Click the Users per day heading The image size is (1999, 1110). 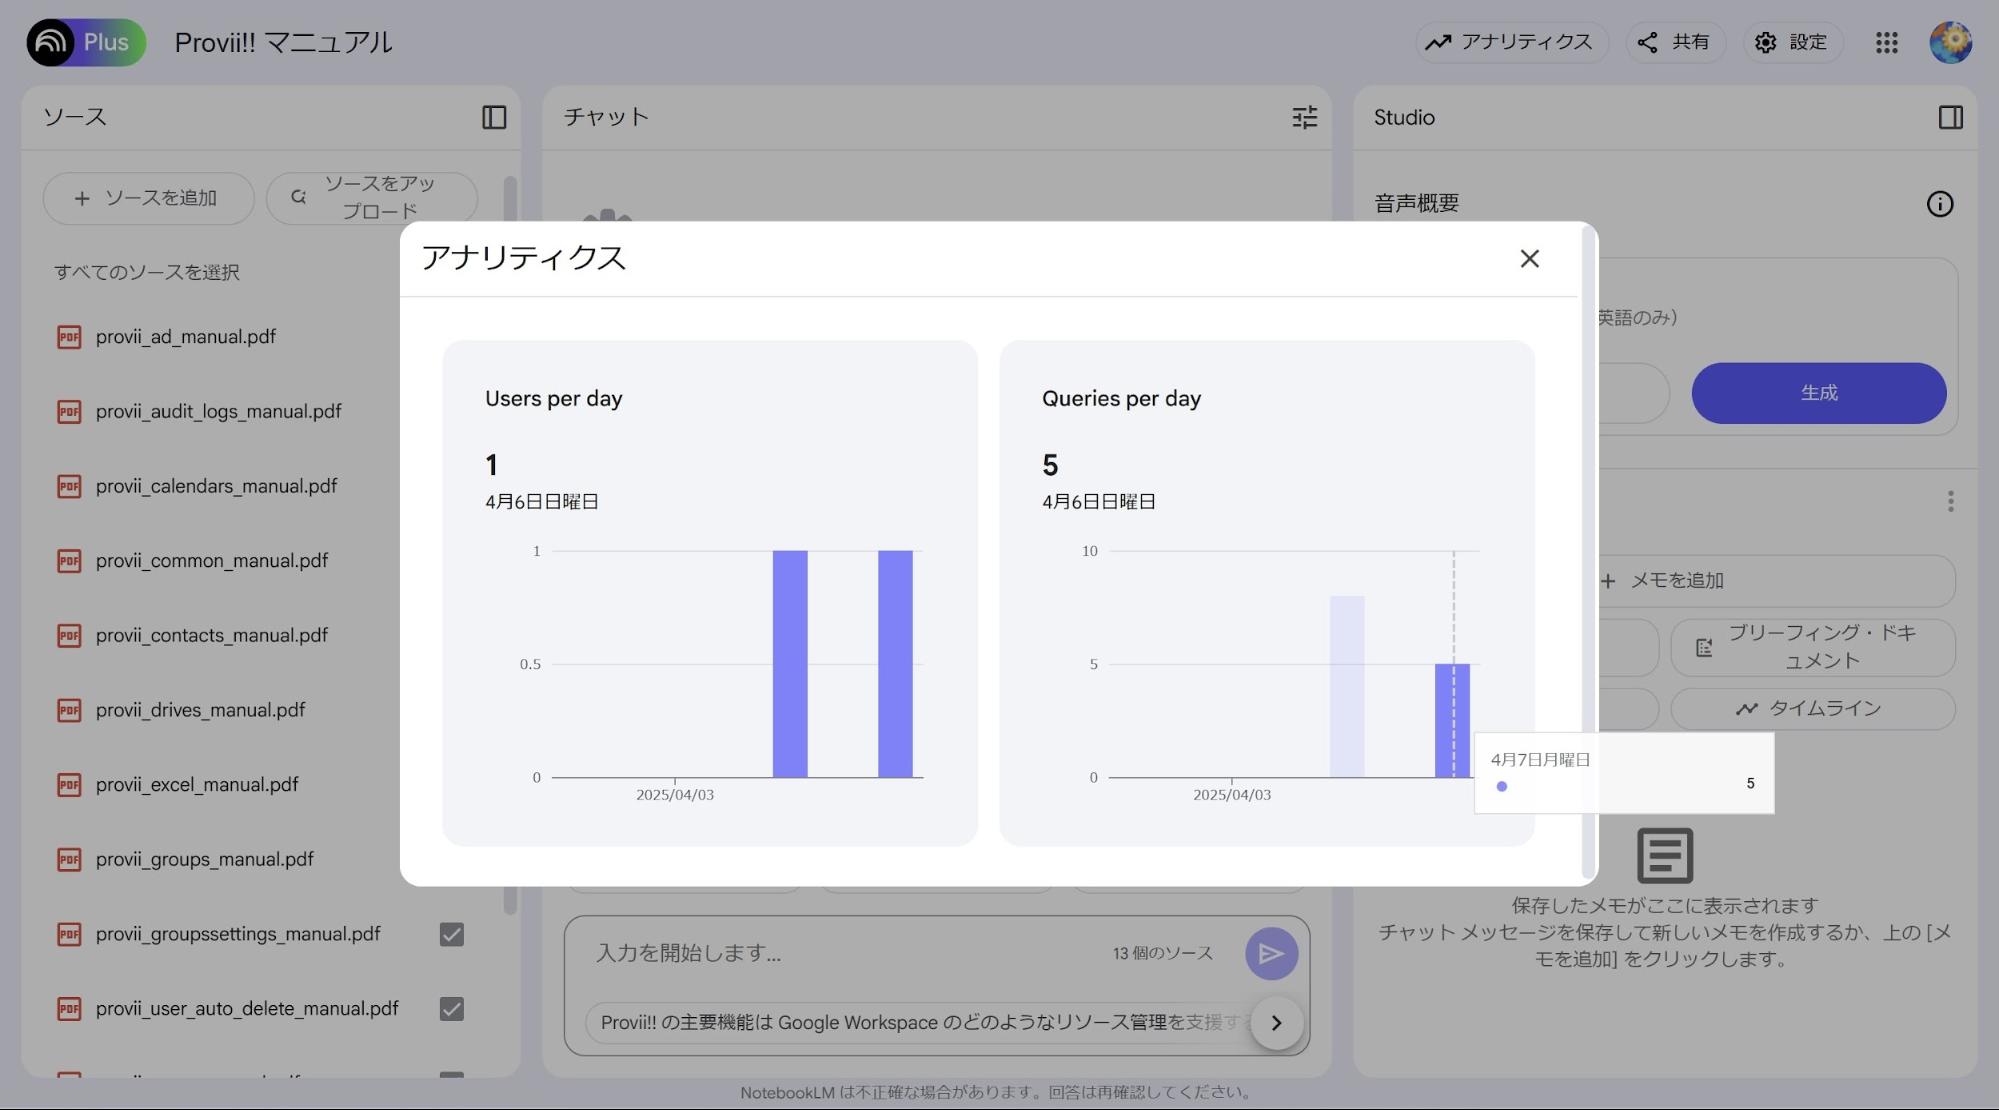click(x=553, y=398)
